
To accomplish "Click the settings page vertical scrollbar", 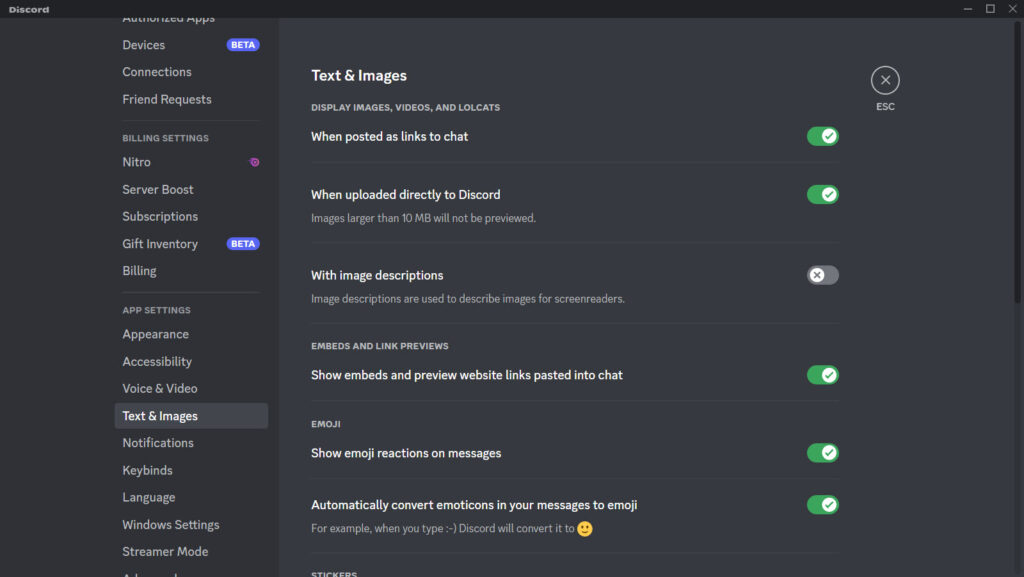I will pyautogui.click(x=1018, y=150).
